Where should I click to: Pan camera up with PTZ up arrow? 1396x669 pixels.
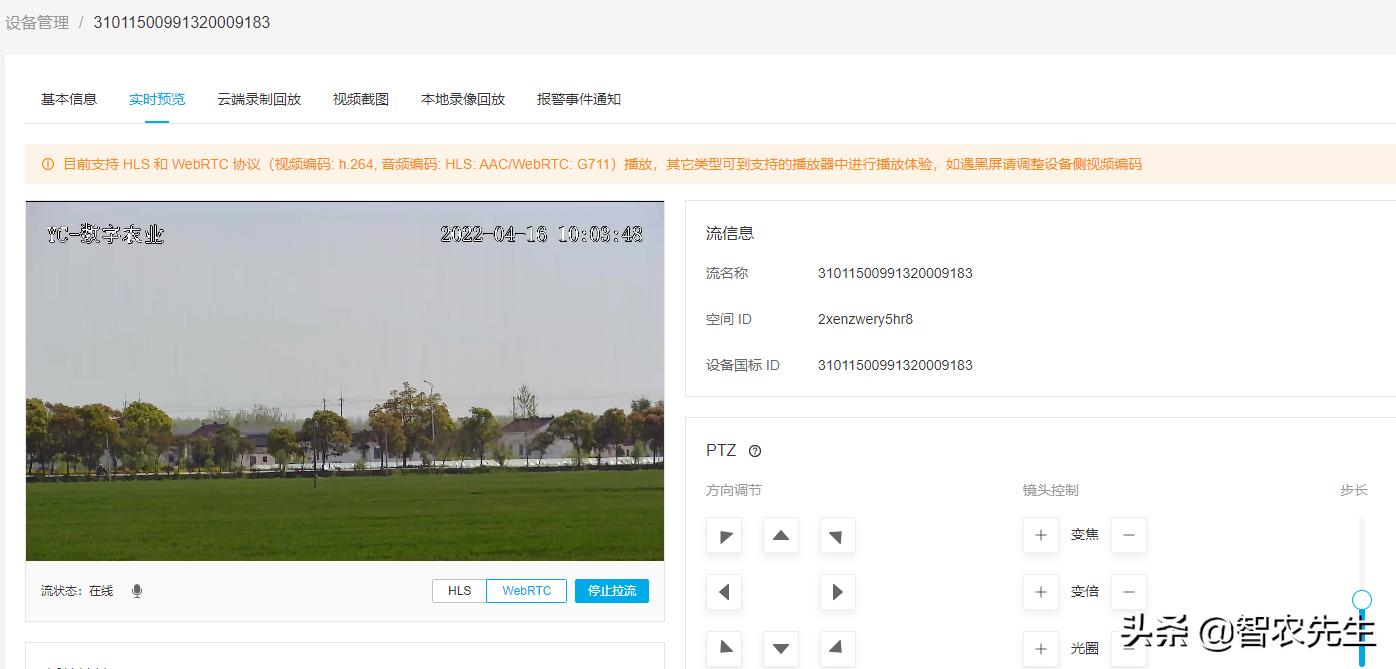click(x=781, y=535)
